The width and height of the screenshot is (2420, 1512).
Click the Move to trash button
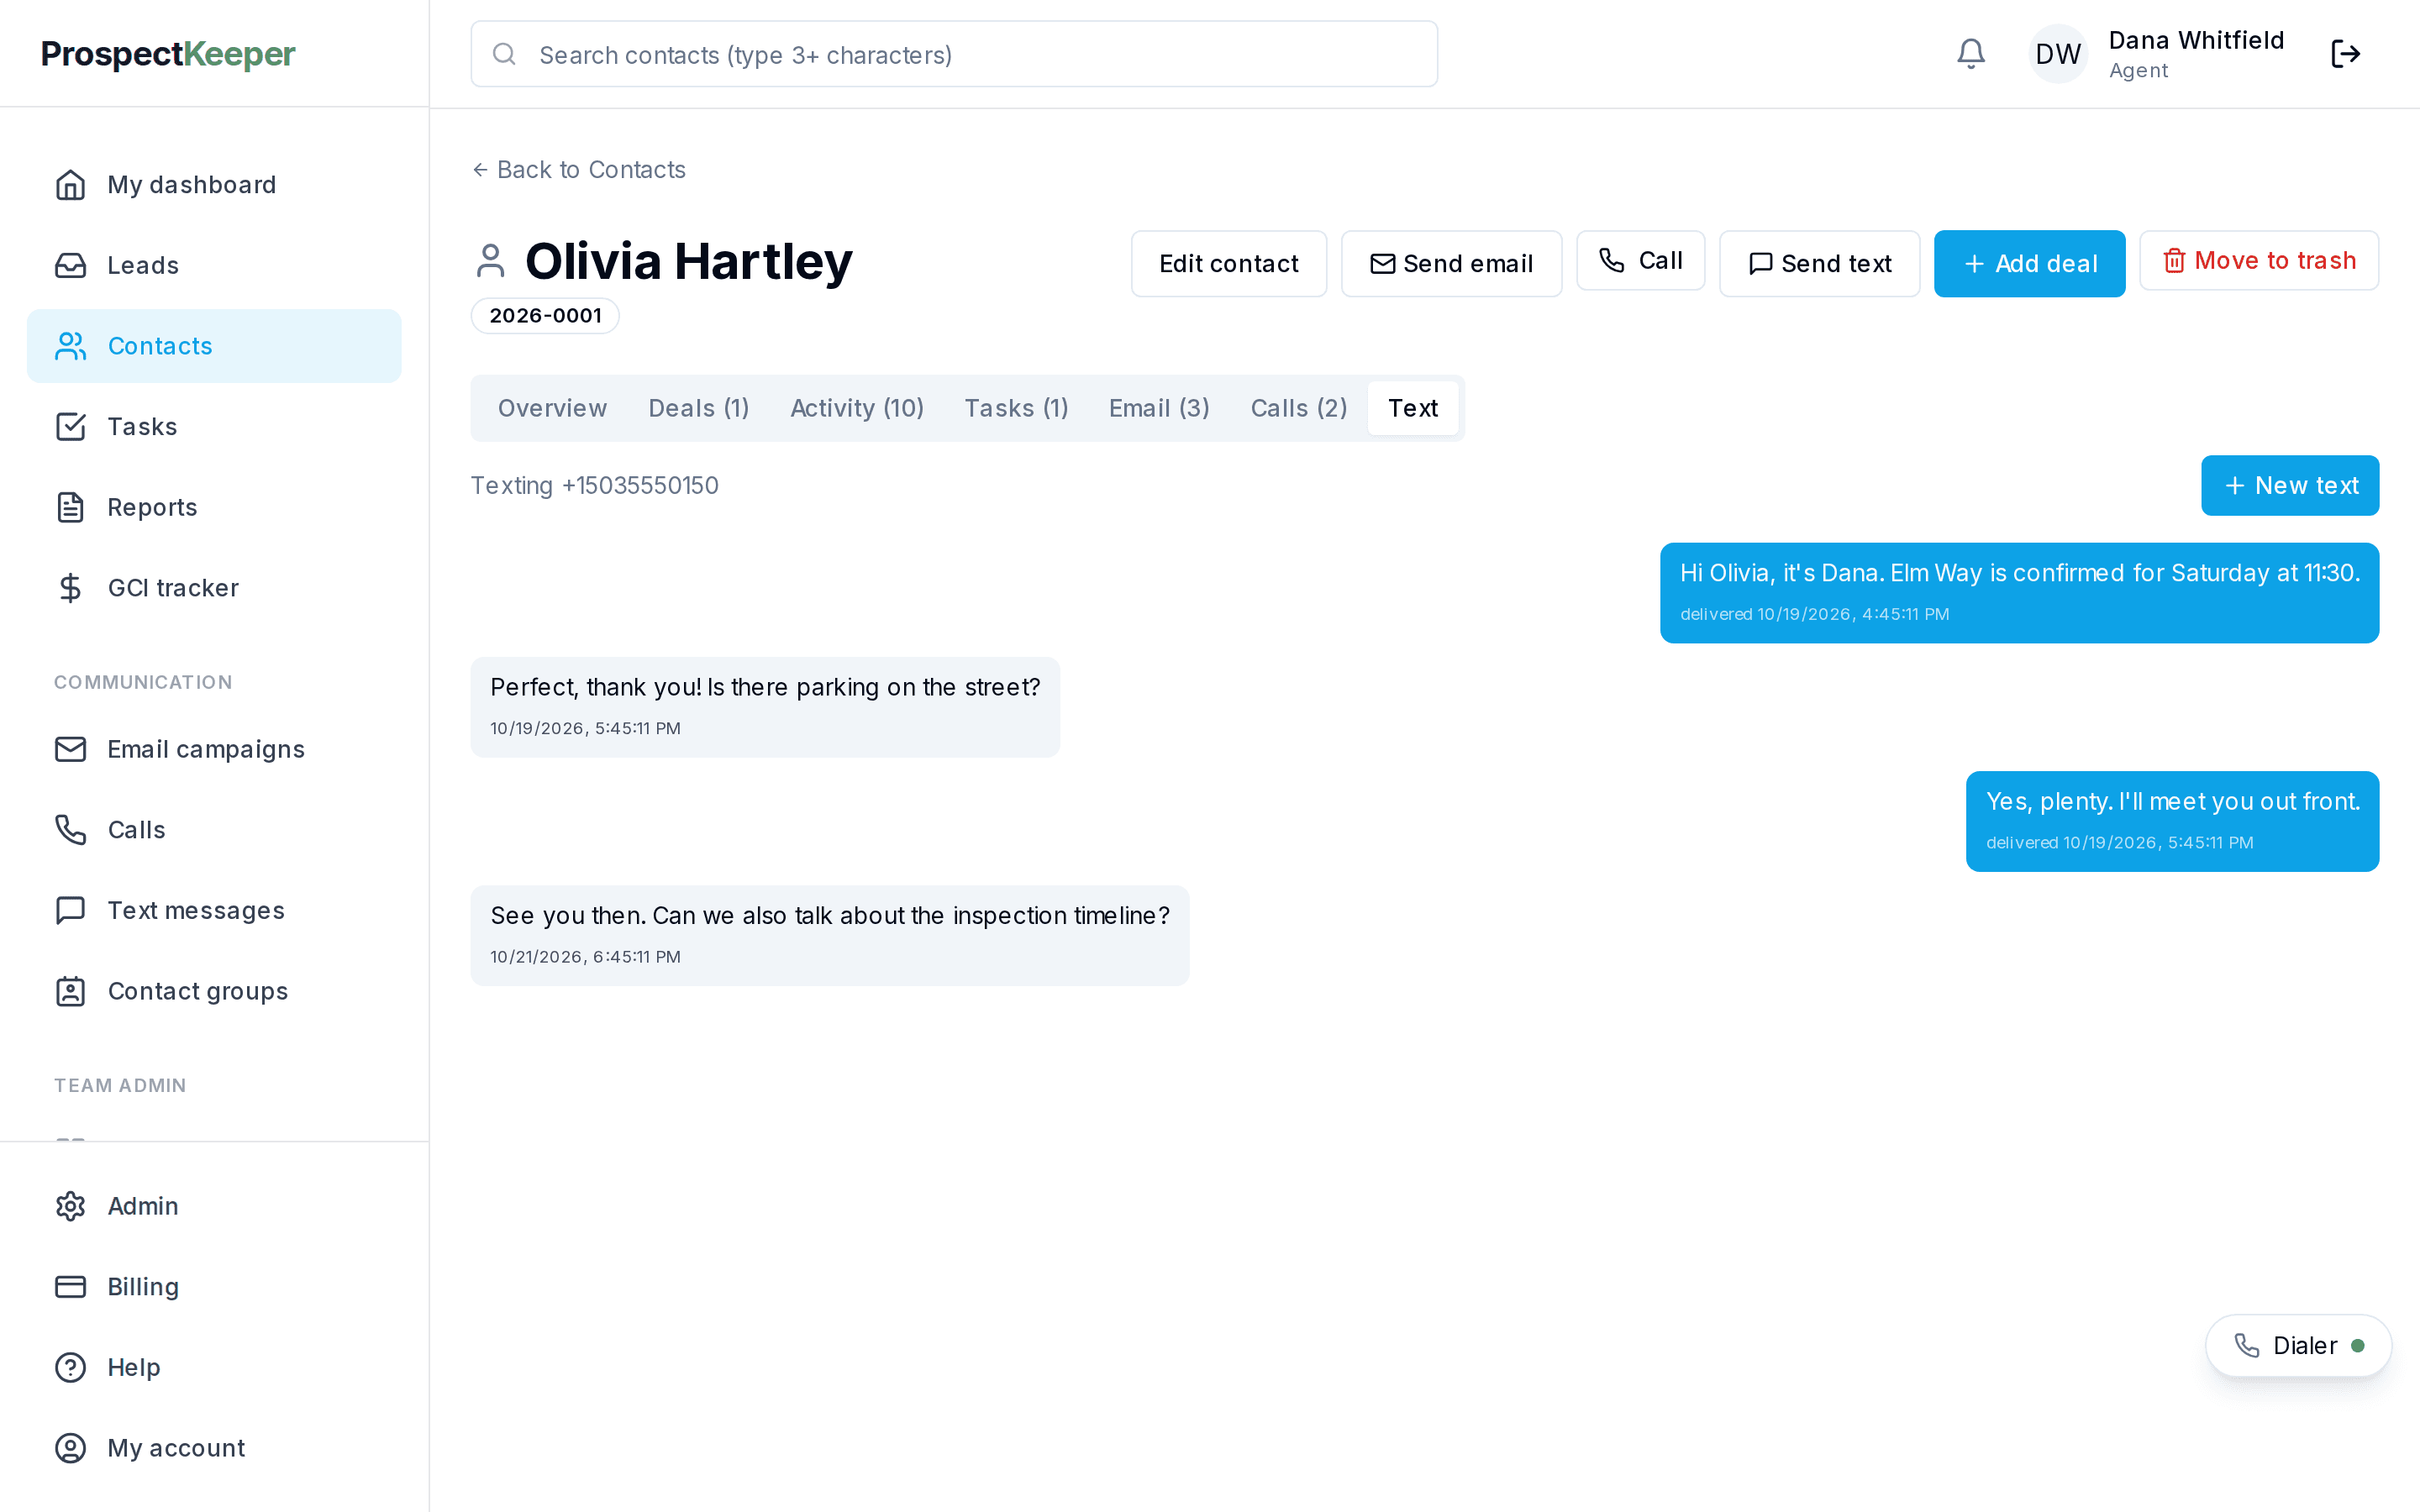coord(2258,261)
